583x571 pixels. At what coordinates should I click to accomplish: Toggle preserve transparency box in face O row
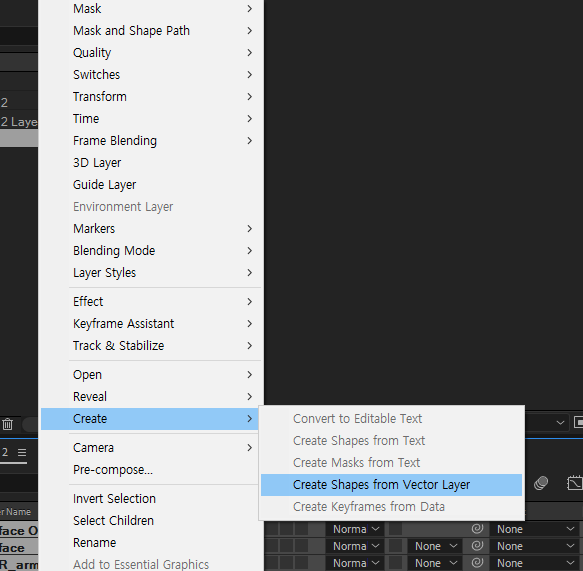point(395,529)
